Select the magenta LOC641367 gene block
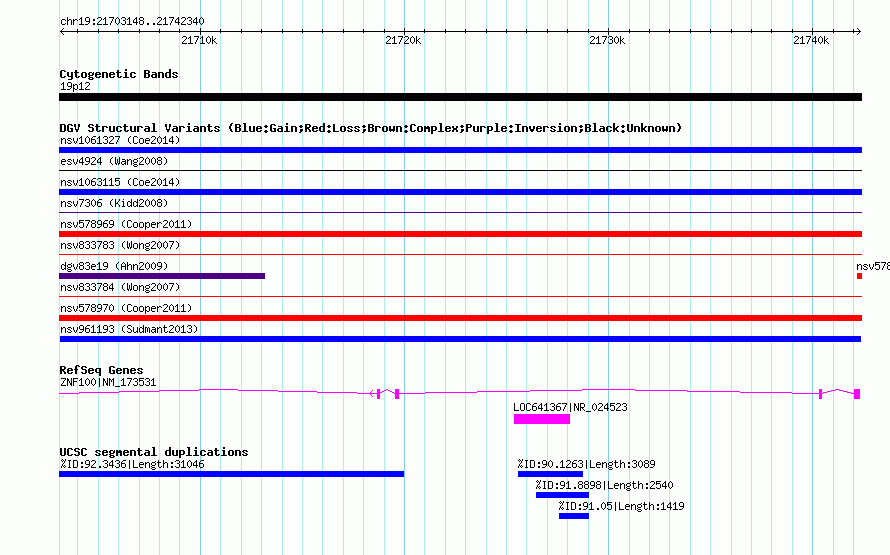 point(542,419)
